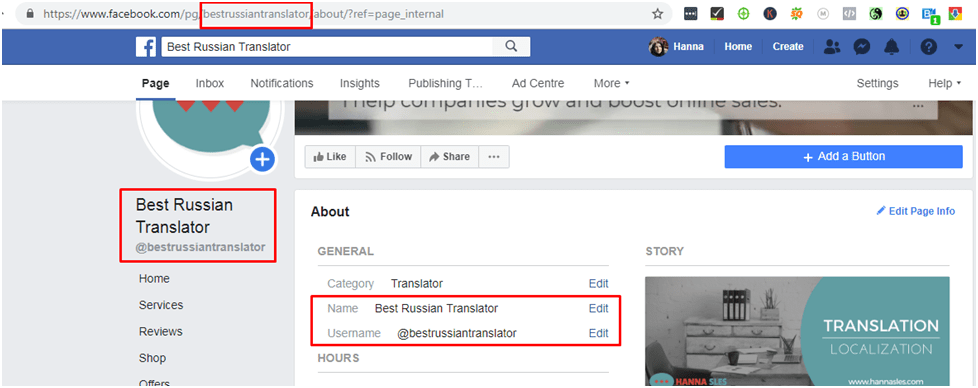
Task: Click the @bestrussiantranslator handle under page title
Action: pyautogui.click(x=200, y=247)
